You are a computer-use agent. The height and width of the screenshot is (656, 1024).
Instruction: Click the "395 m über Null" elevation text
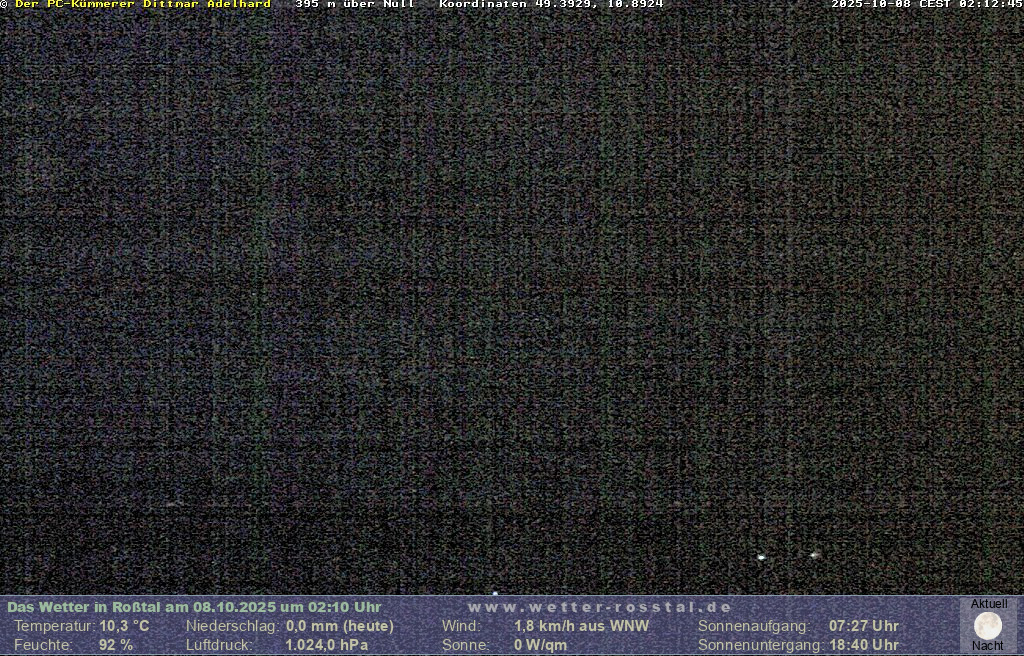[x=354, y=4]
